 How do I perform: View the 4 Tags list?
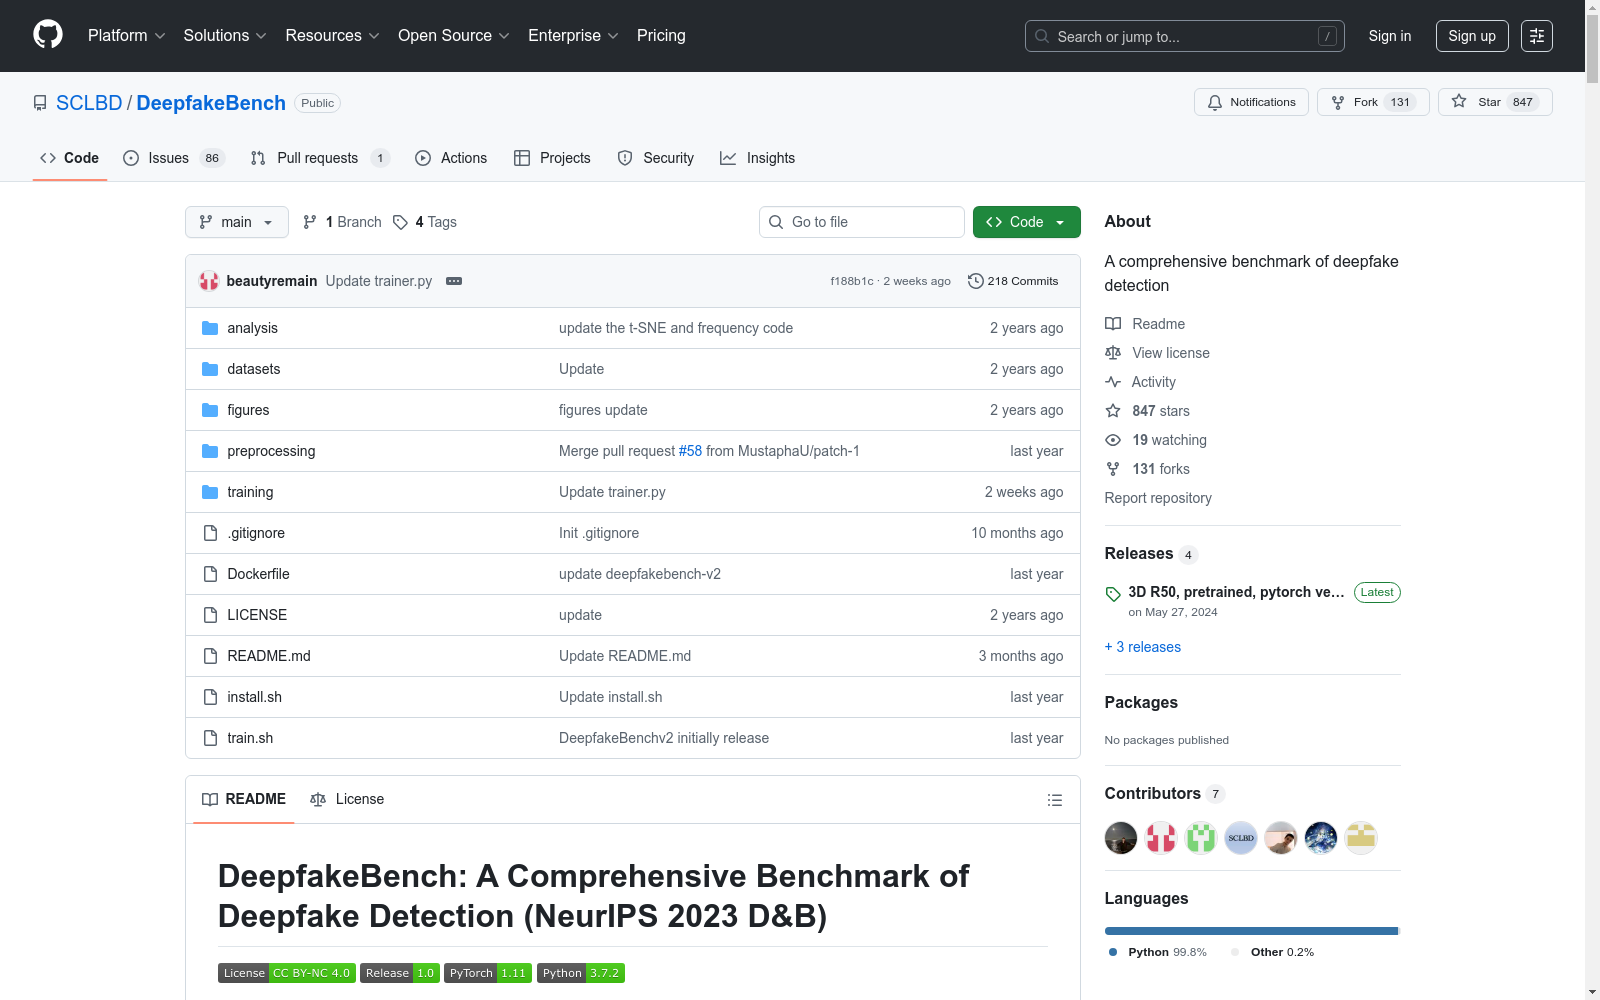coord(425,222)
